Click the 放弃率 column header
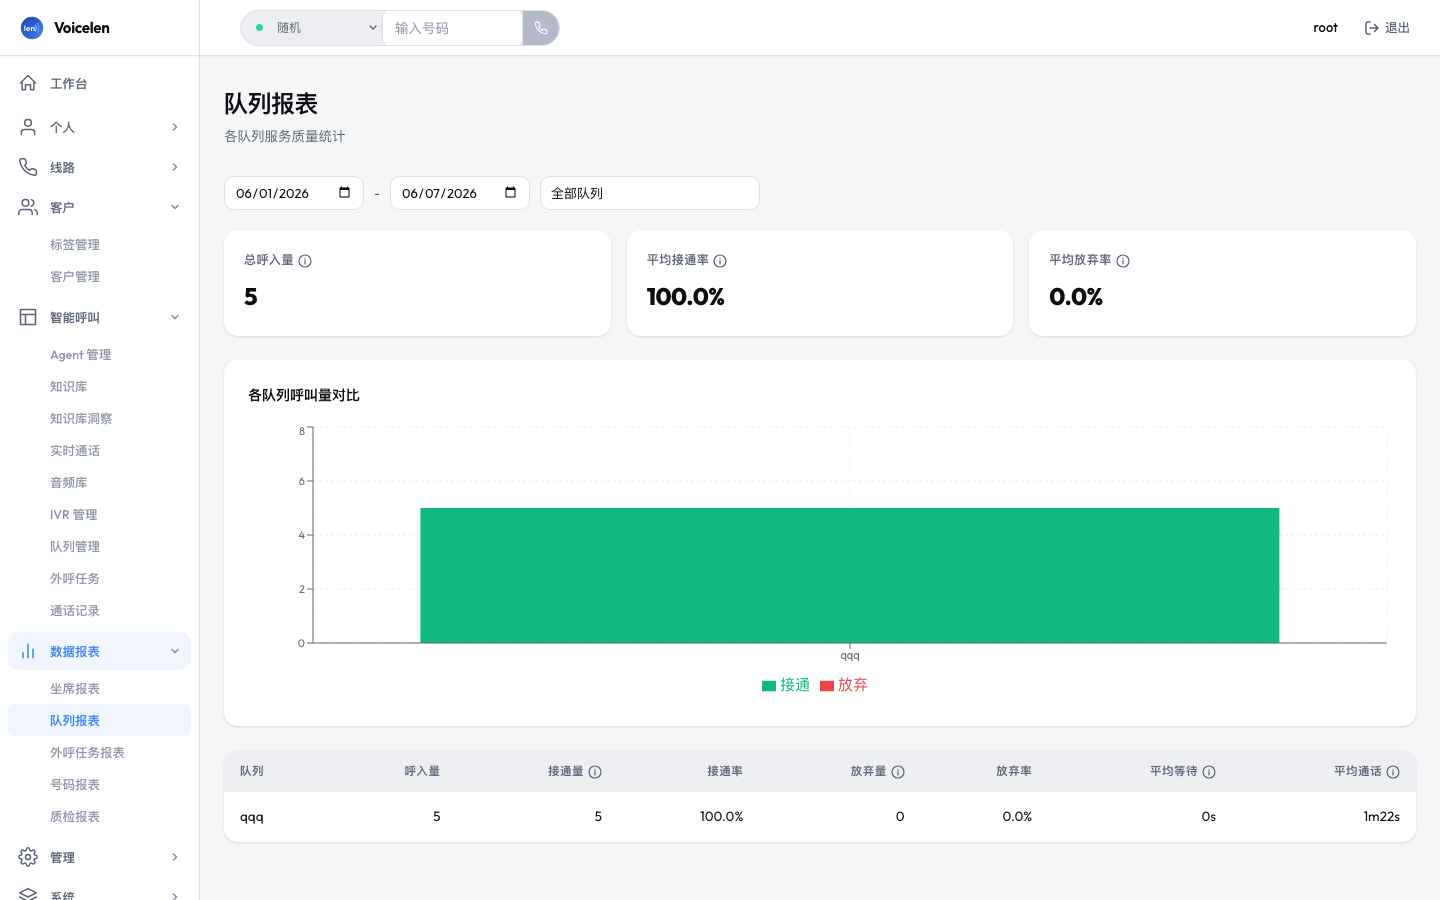The height and width of the screenshot is (900, 1440). tap(1014, 772)
